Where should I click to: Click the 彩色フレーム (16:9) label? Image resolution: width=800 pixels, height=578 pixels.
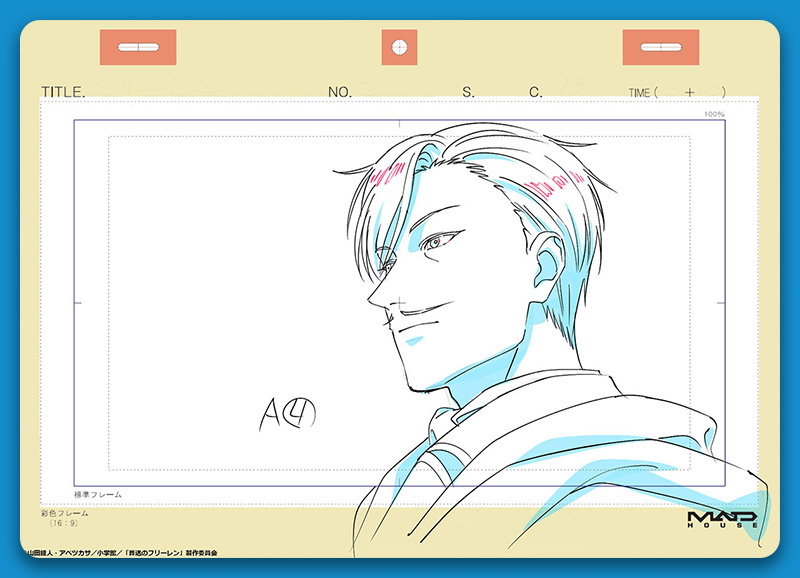64,518
